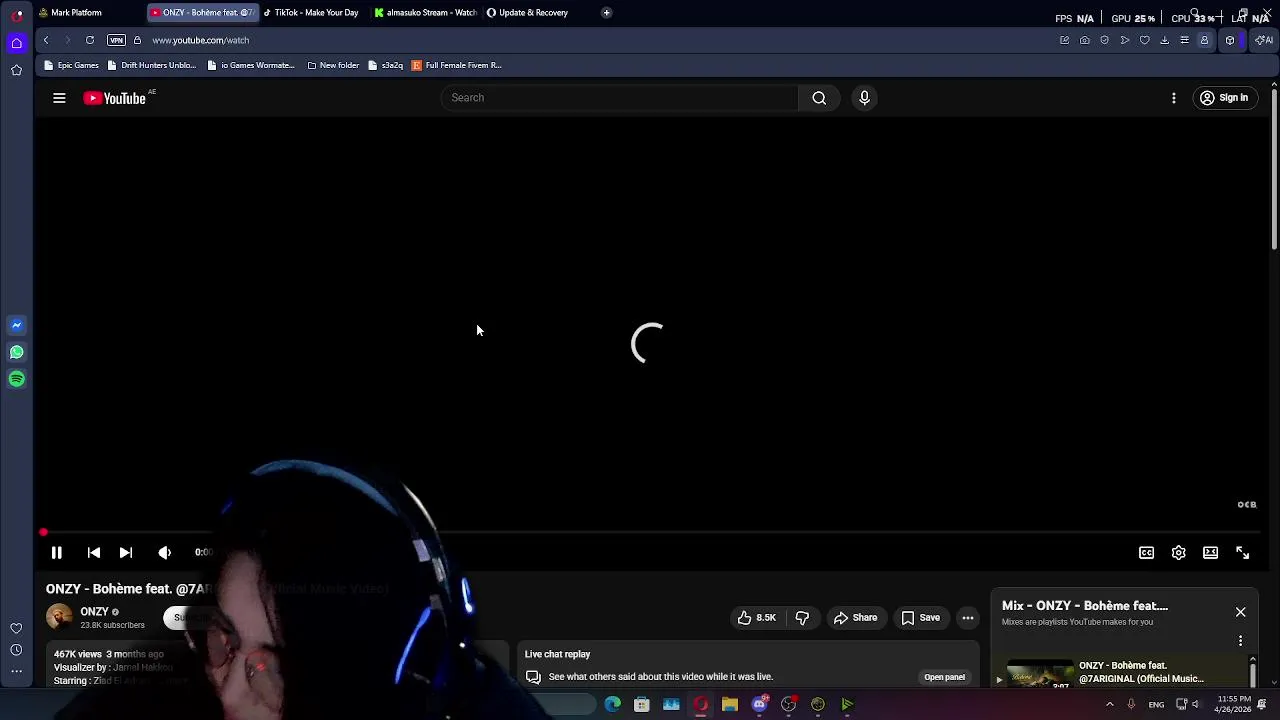
Task: Click the red video progress bar scrubber
Action: click(43, 533)
